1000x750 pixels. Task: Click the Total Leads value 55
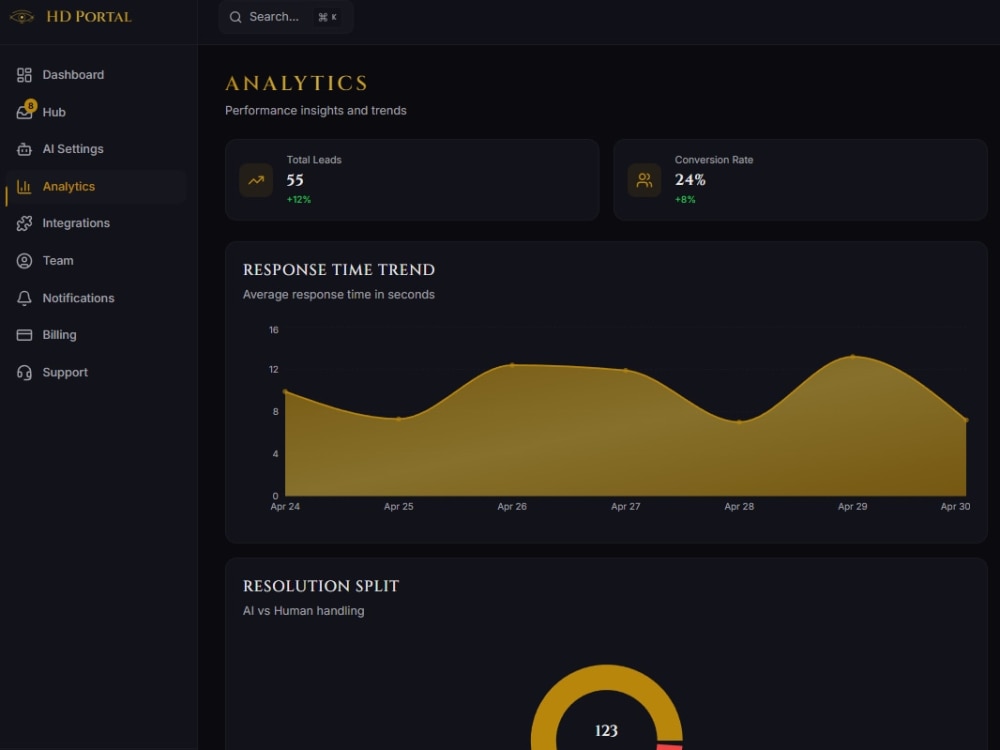tap(295, 180)
